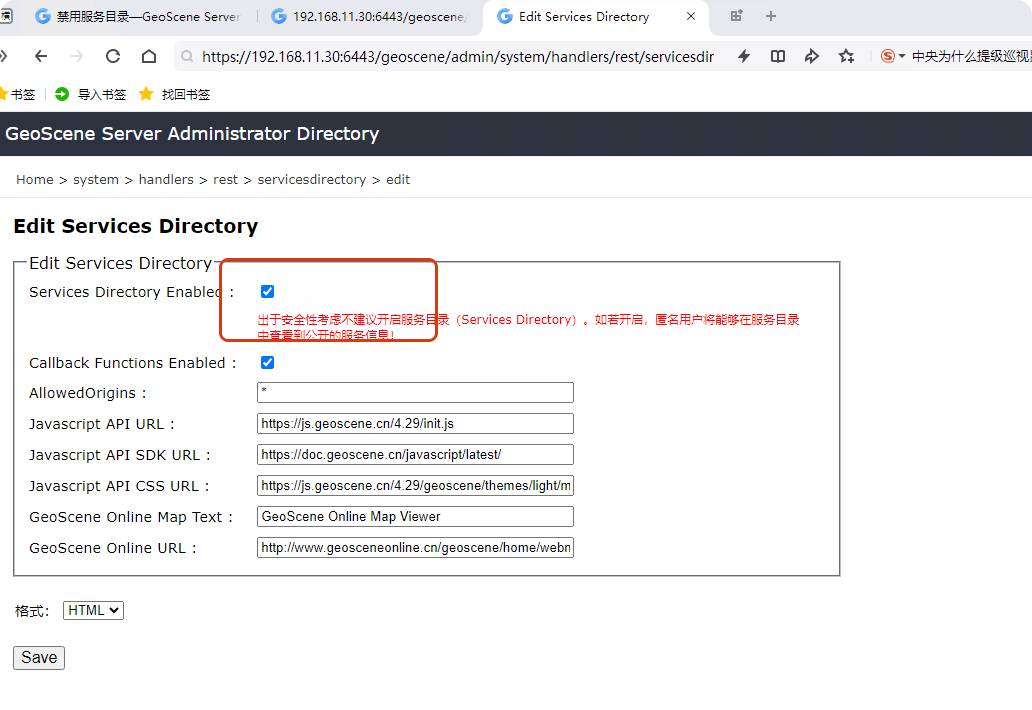This screenshot has height=710, width=1032.
Task: Click the red Services Directory warning text
Action: [x=528, y=327]
